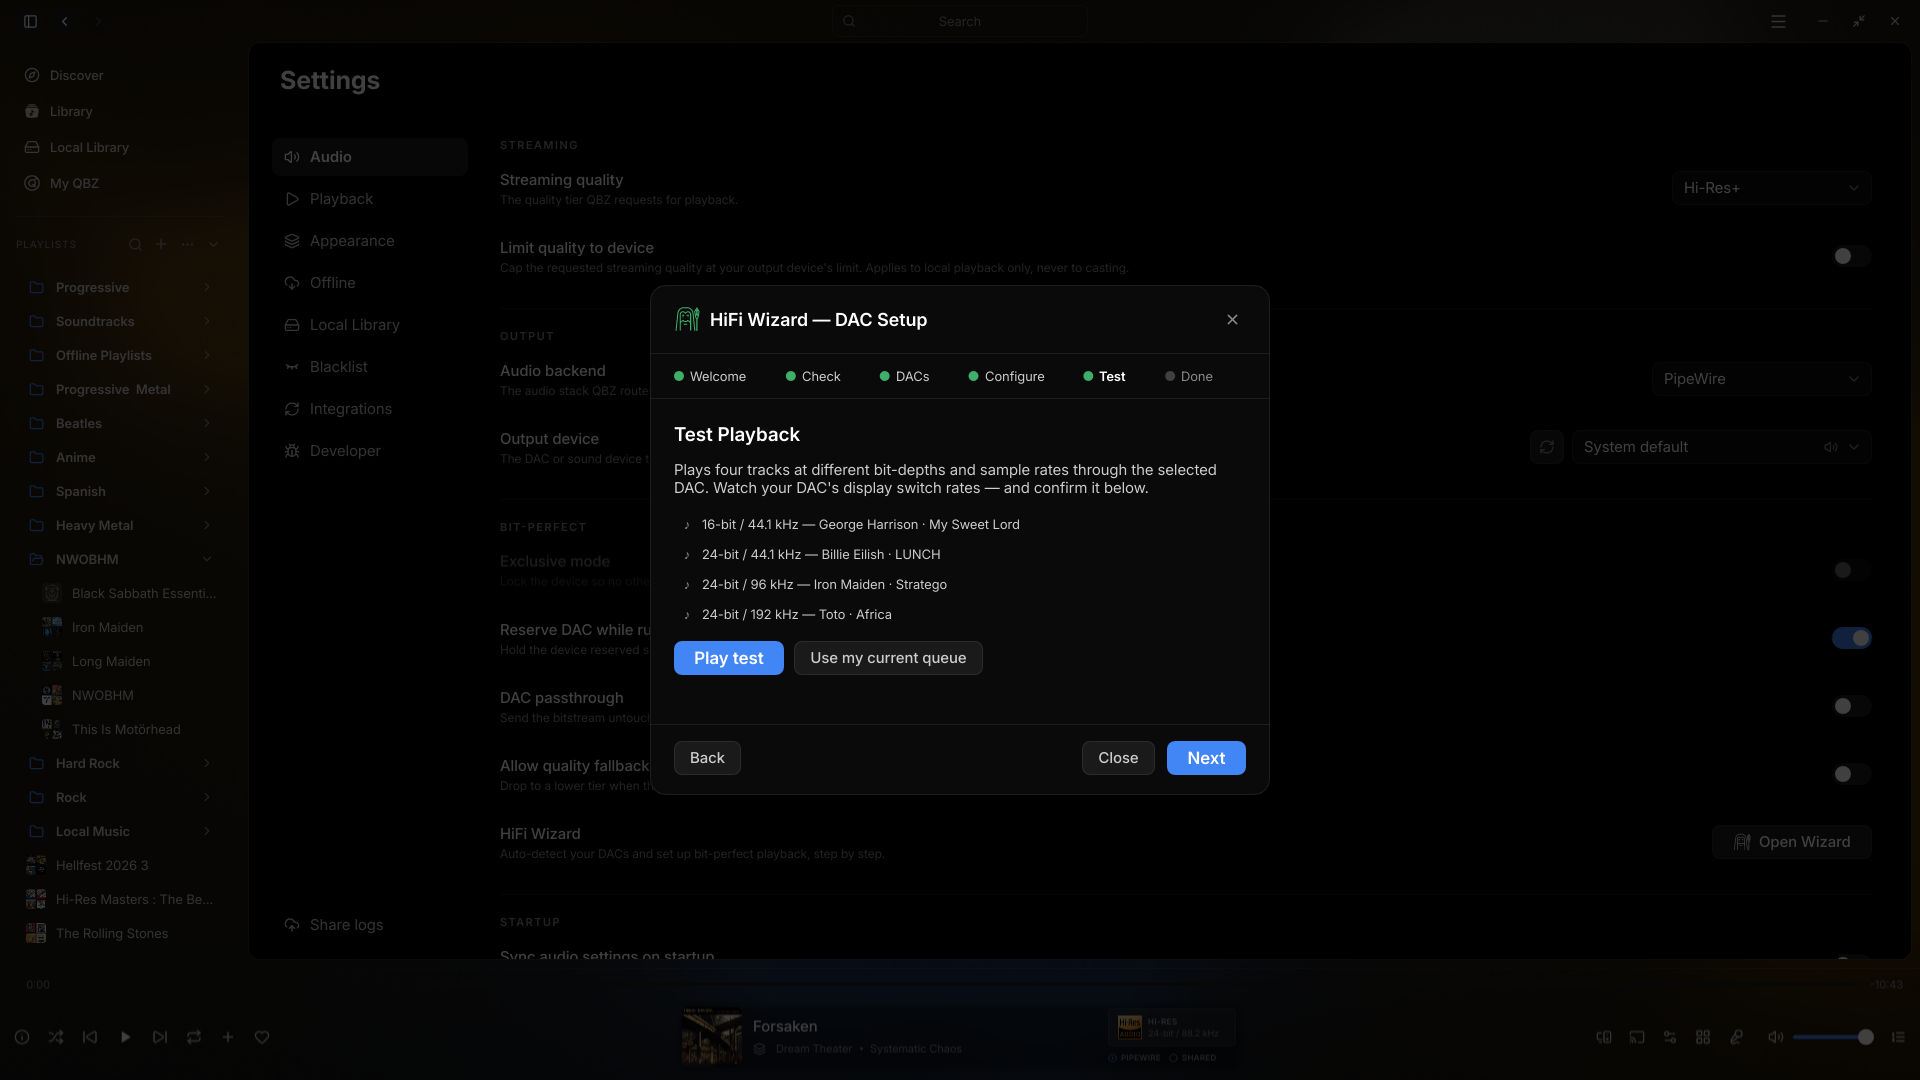The height and width of the screenshot is (1080, 1920).
Task: Toggle the Reserve DAC while running switch
Action: pyautogui.click(x=1851, y=638)
